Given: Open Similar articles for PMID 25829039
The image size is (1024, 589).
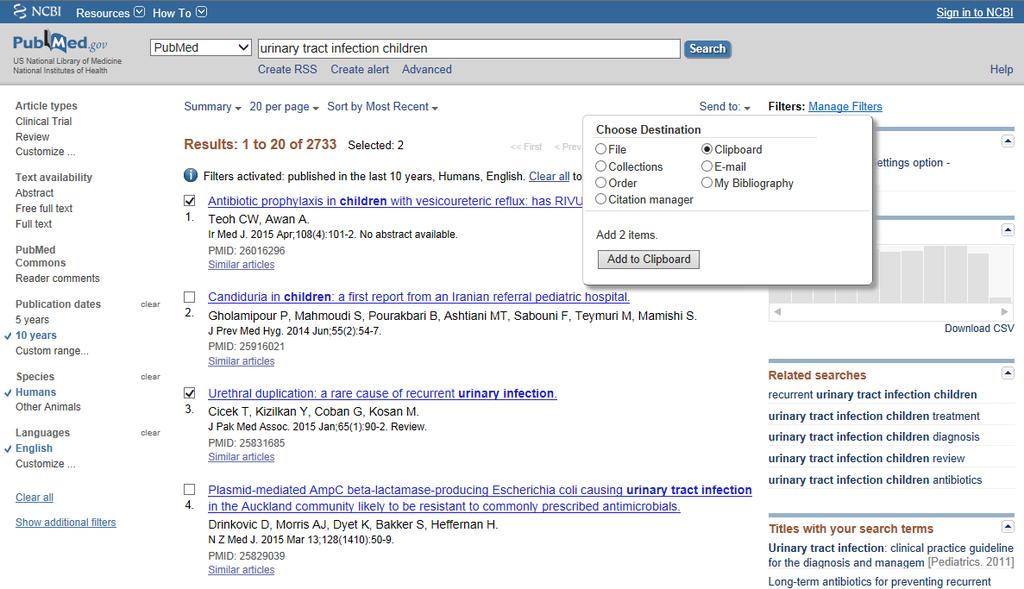Looking at the screenshot, I should 241,570.
